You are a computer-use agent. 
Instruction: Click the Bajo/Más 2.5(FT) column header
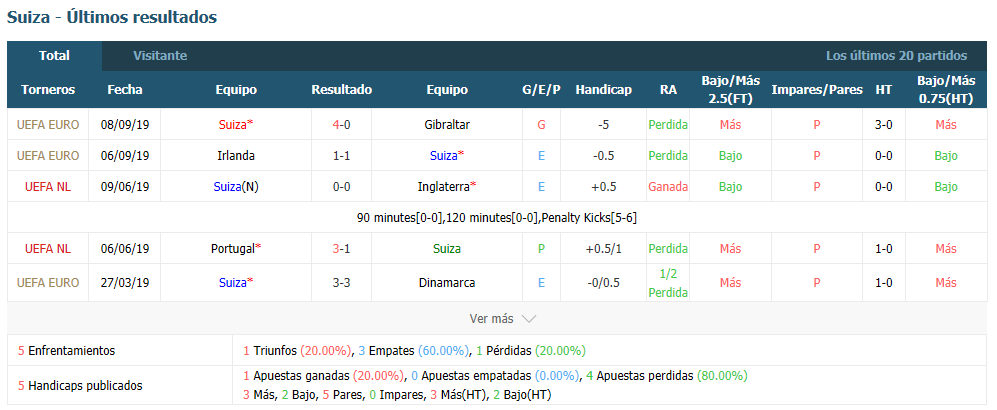[731, 90]
